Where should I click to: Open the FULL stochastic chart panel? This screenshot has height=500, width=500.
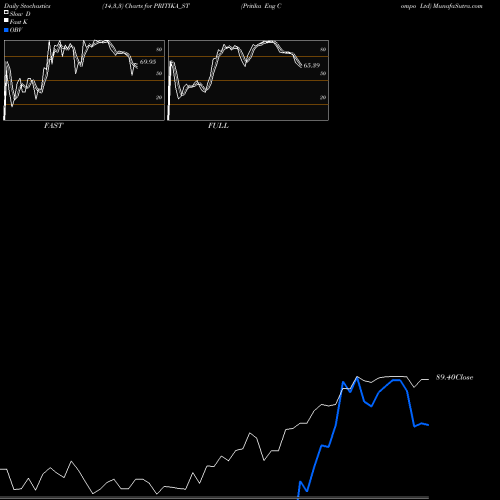pos(248,80)
